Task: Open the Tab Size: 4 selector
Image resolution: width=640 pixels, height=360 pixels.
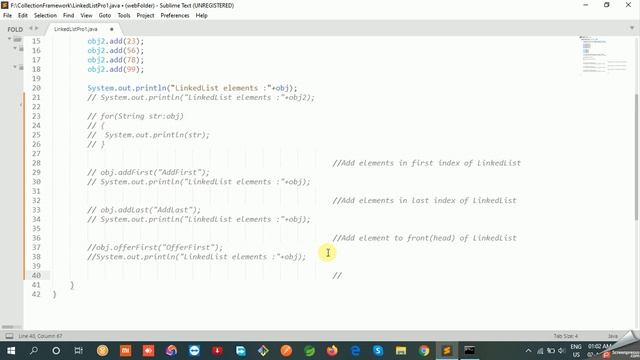Action: tap(566, 336)
